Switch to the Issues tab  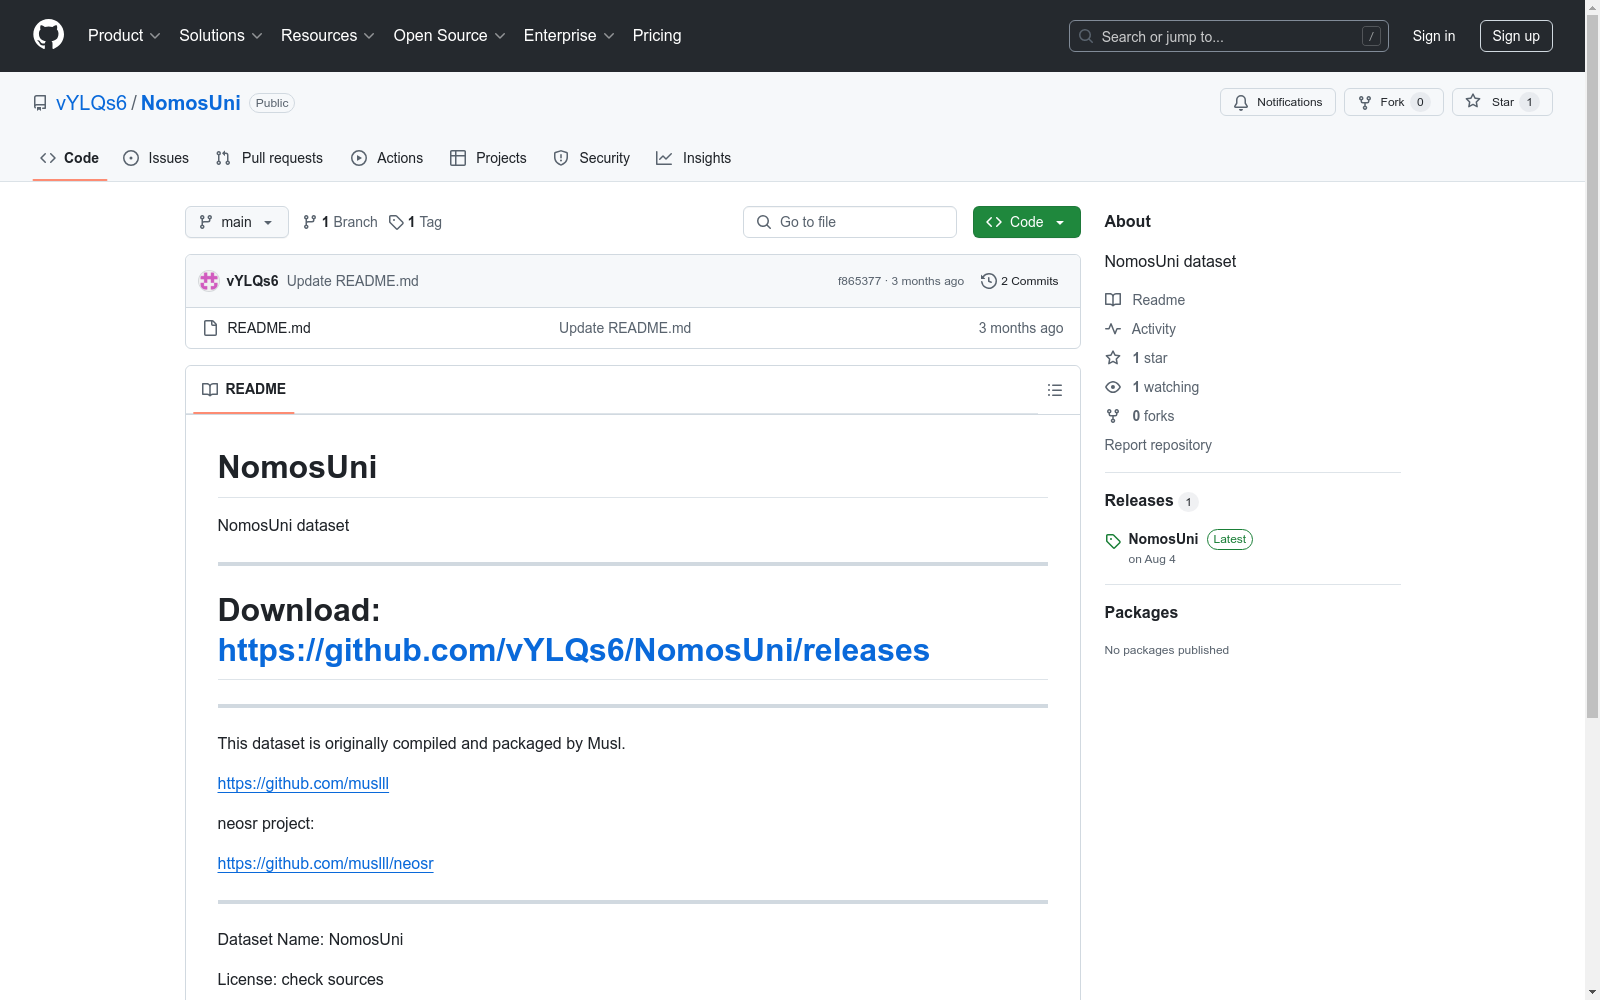156,158
